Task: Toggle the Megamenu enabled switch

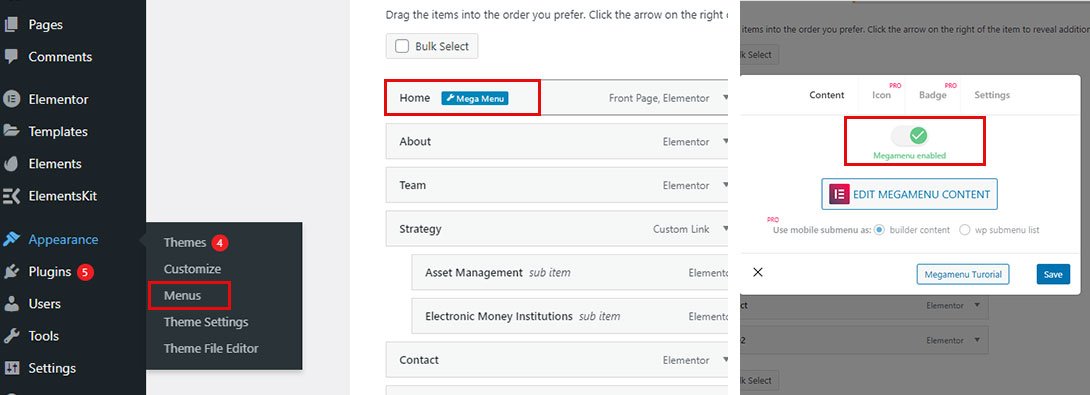Action: [x=910, y=135]
